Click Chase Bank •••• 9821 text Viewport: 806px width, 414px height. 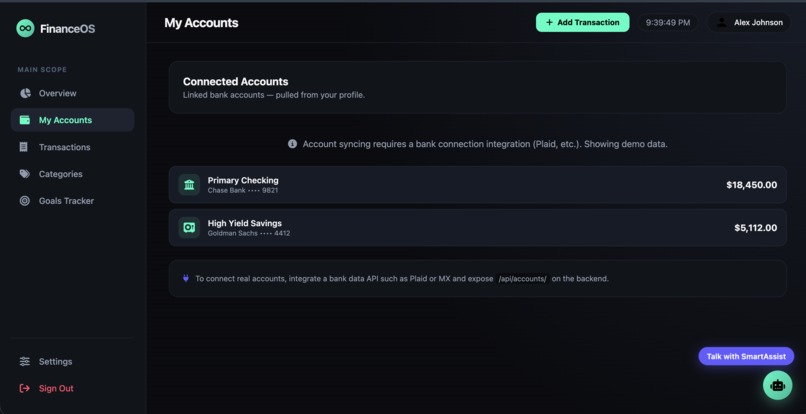[x=243, y=190]
